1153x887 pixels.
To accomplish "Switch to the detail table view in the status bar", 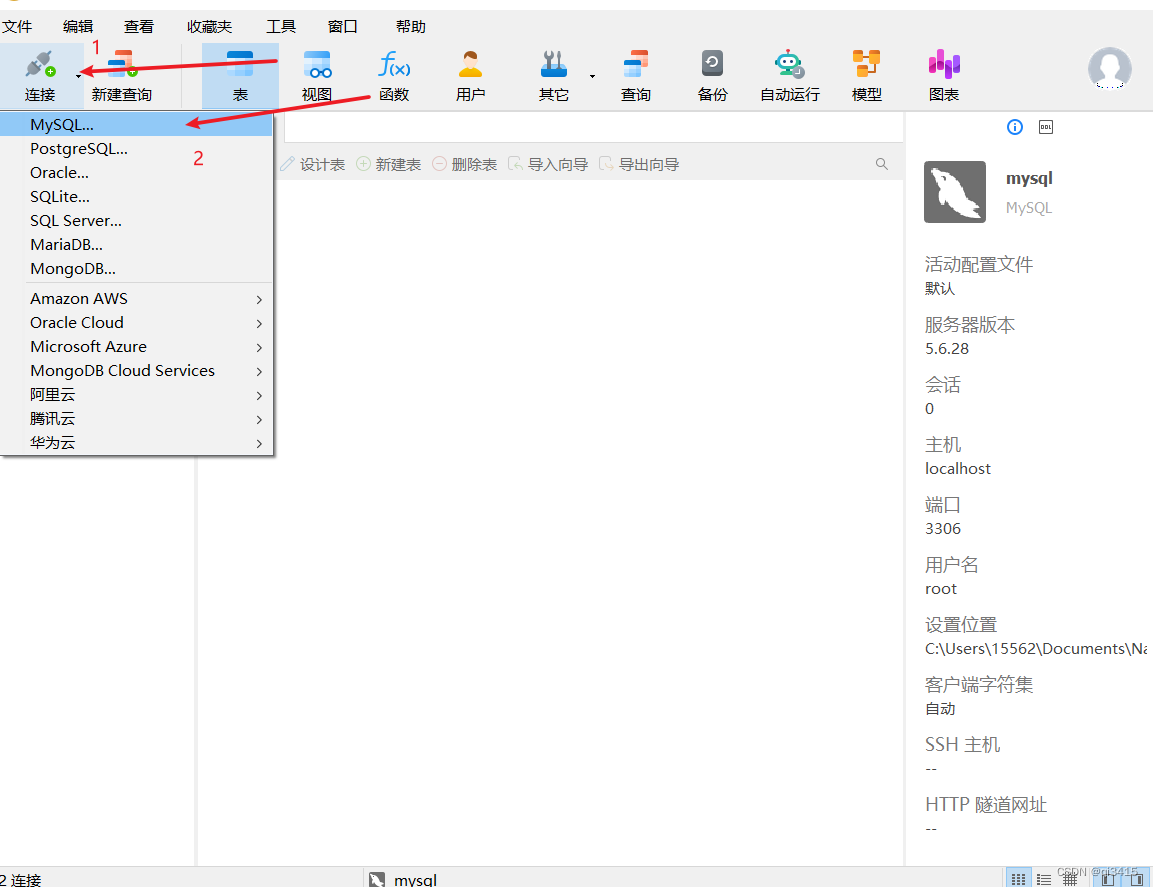I will point(1070,879).
